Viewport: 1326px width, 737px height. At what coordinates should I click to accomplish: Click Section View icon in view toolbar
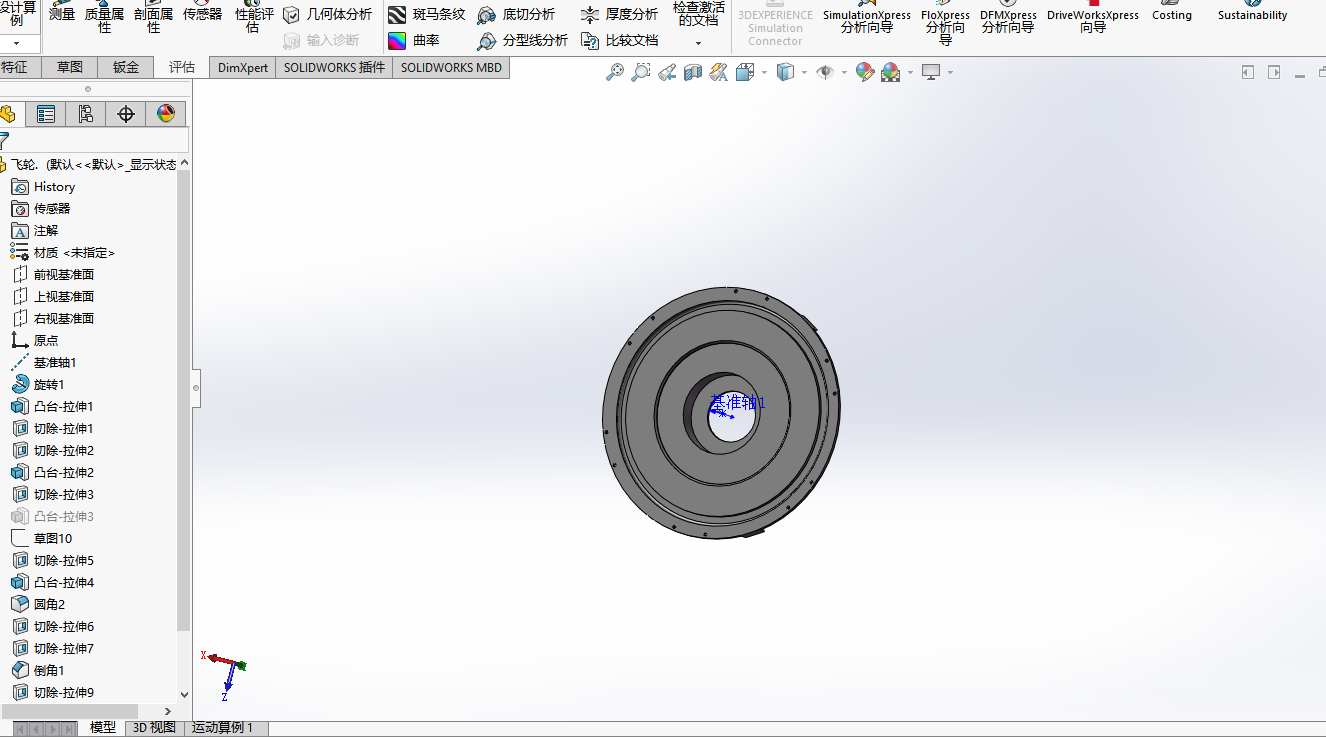693,72
